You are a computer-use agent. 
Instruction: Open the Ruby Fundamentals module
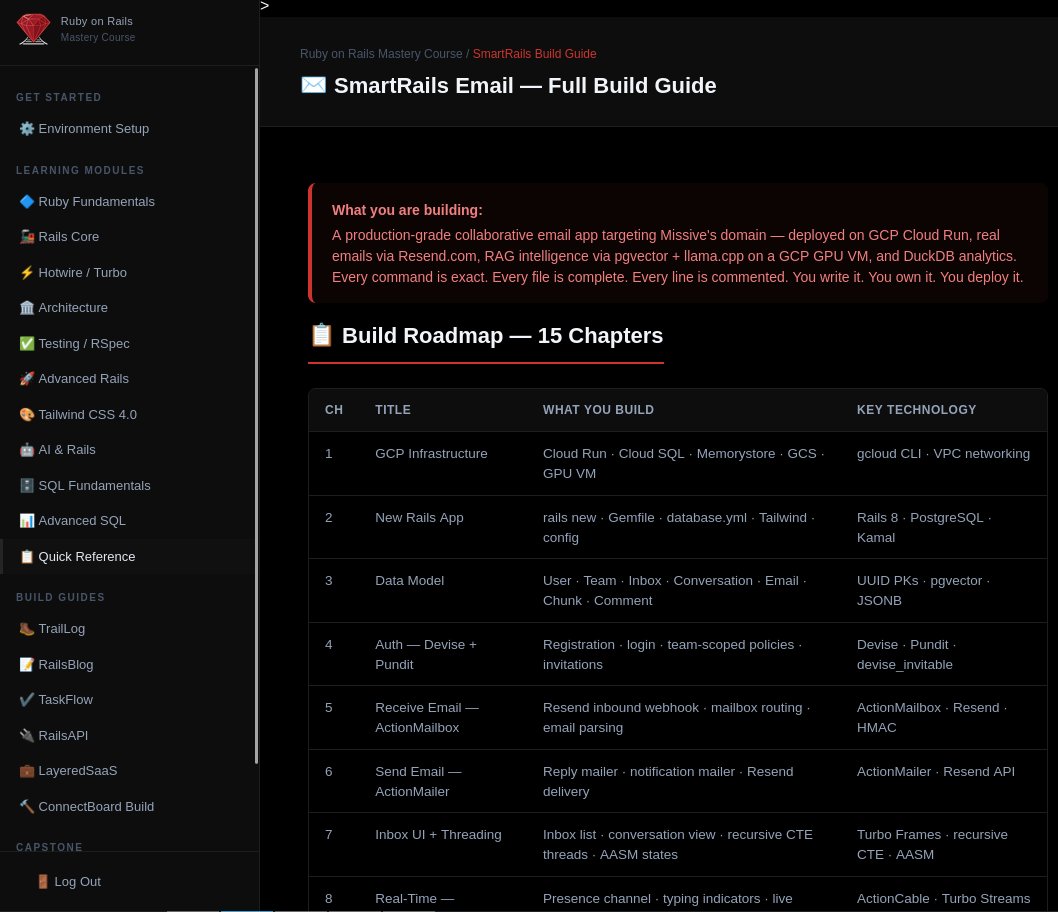(x=128, y=202)
